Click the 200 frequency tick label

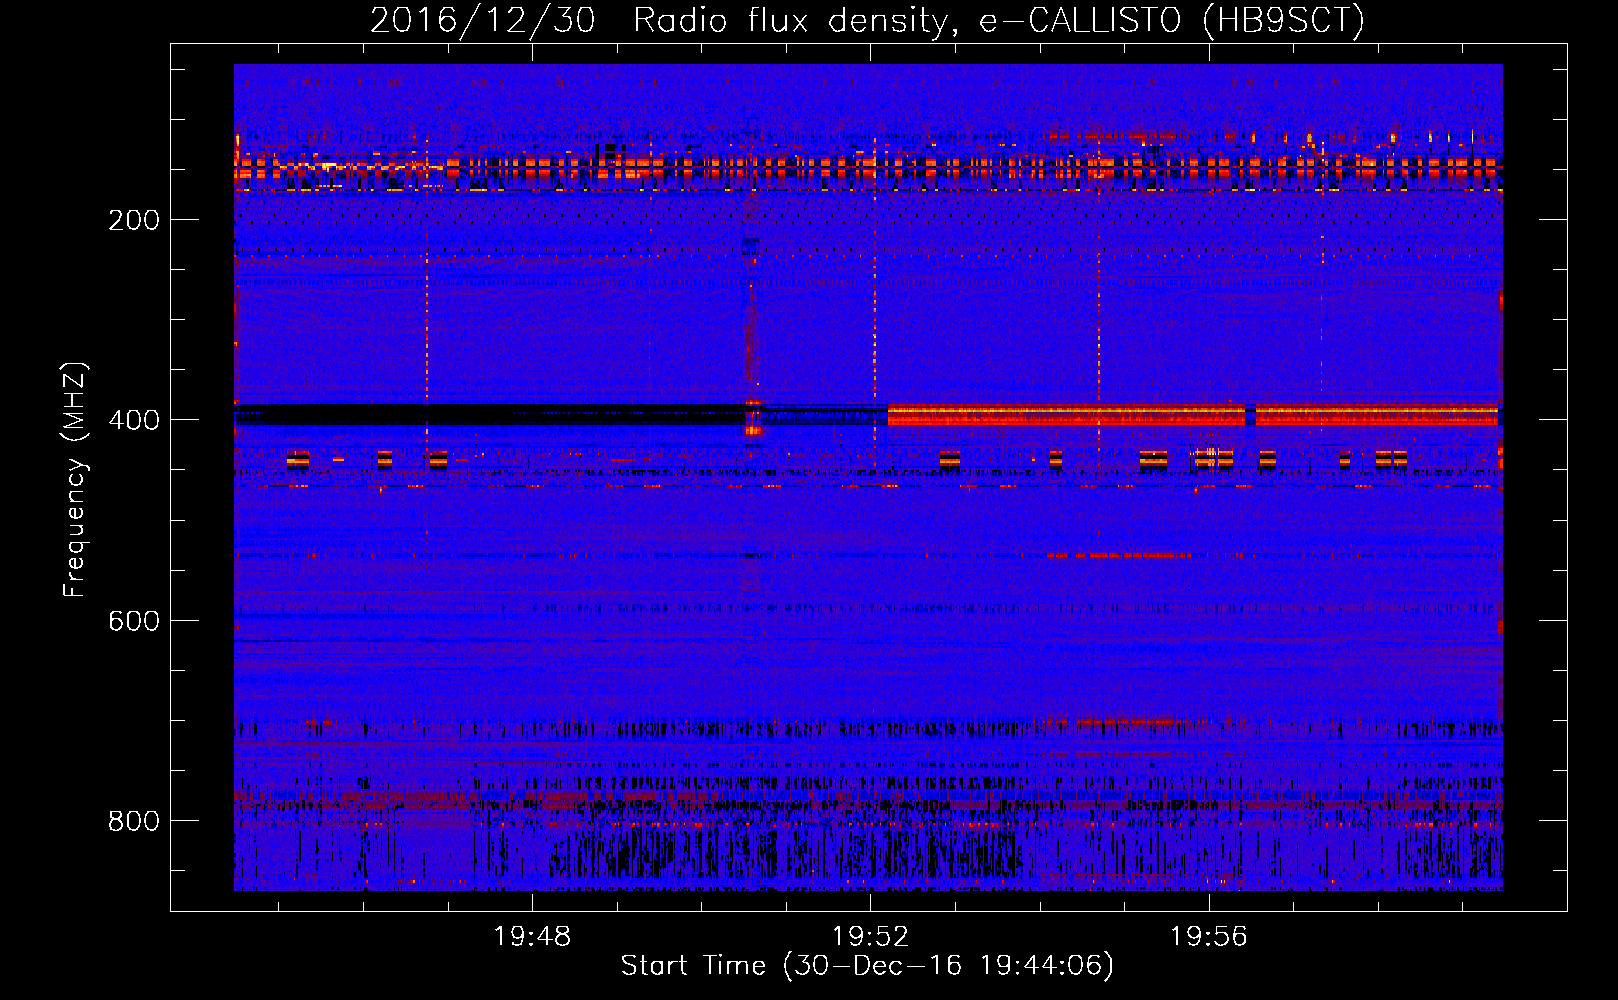tap(134, 219)
